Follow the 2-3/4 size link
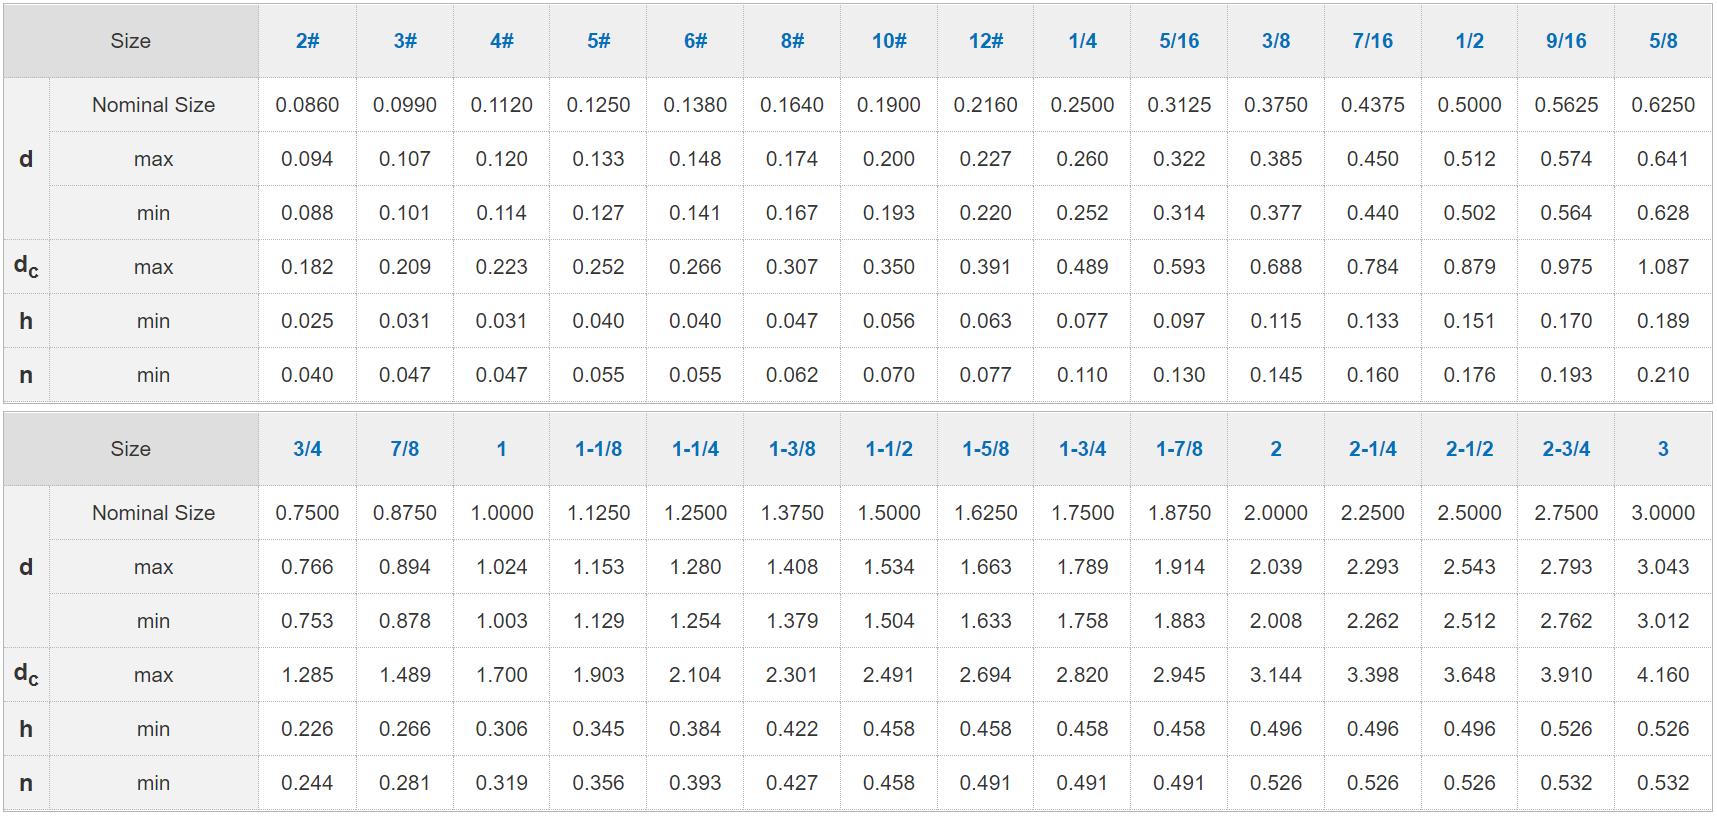 pos(1566,449)
